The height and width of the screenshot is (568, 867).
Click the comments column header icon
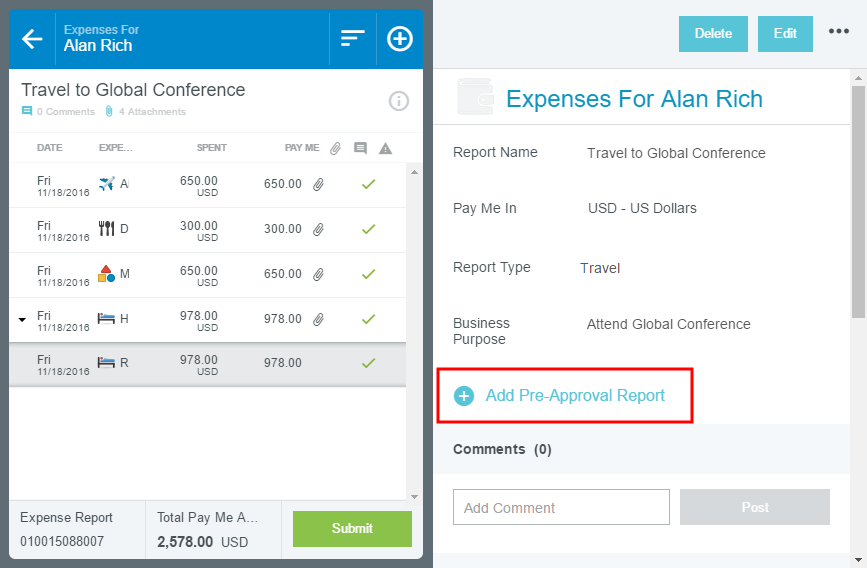point(360,148)
